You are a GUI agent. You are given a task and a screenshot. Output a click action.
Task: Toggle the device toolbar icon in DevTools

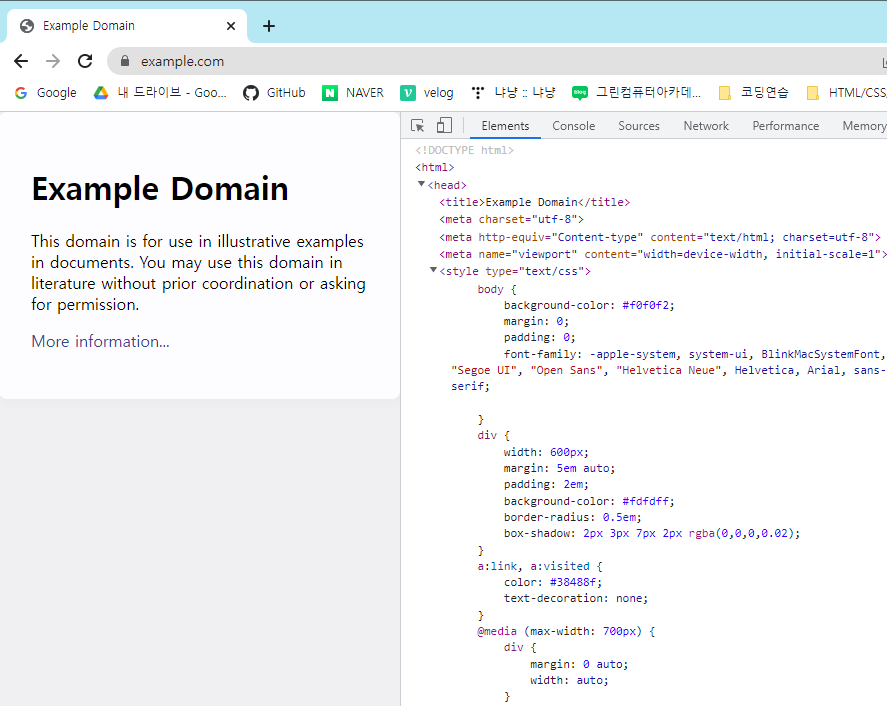444,126
